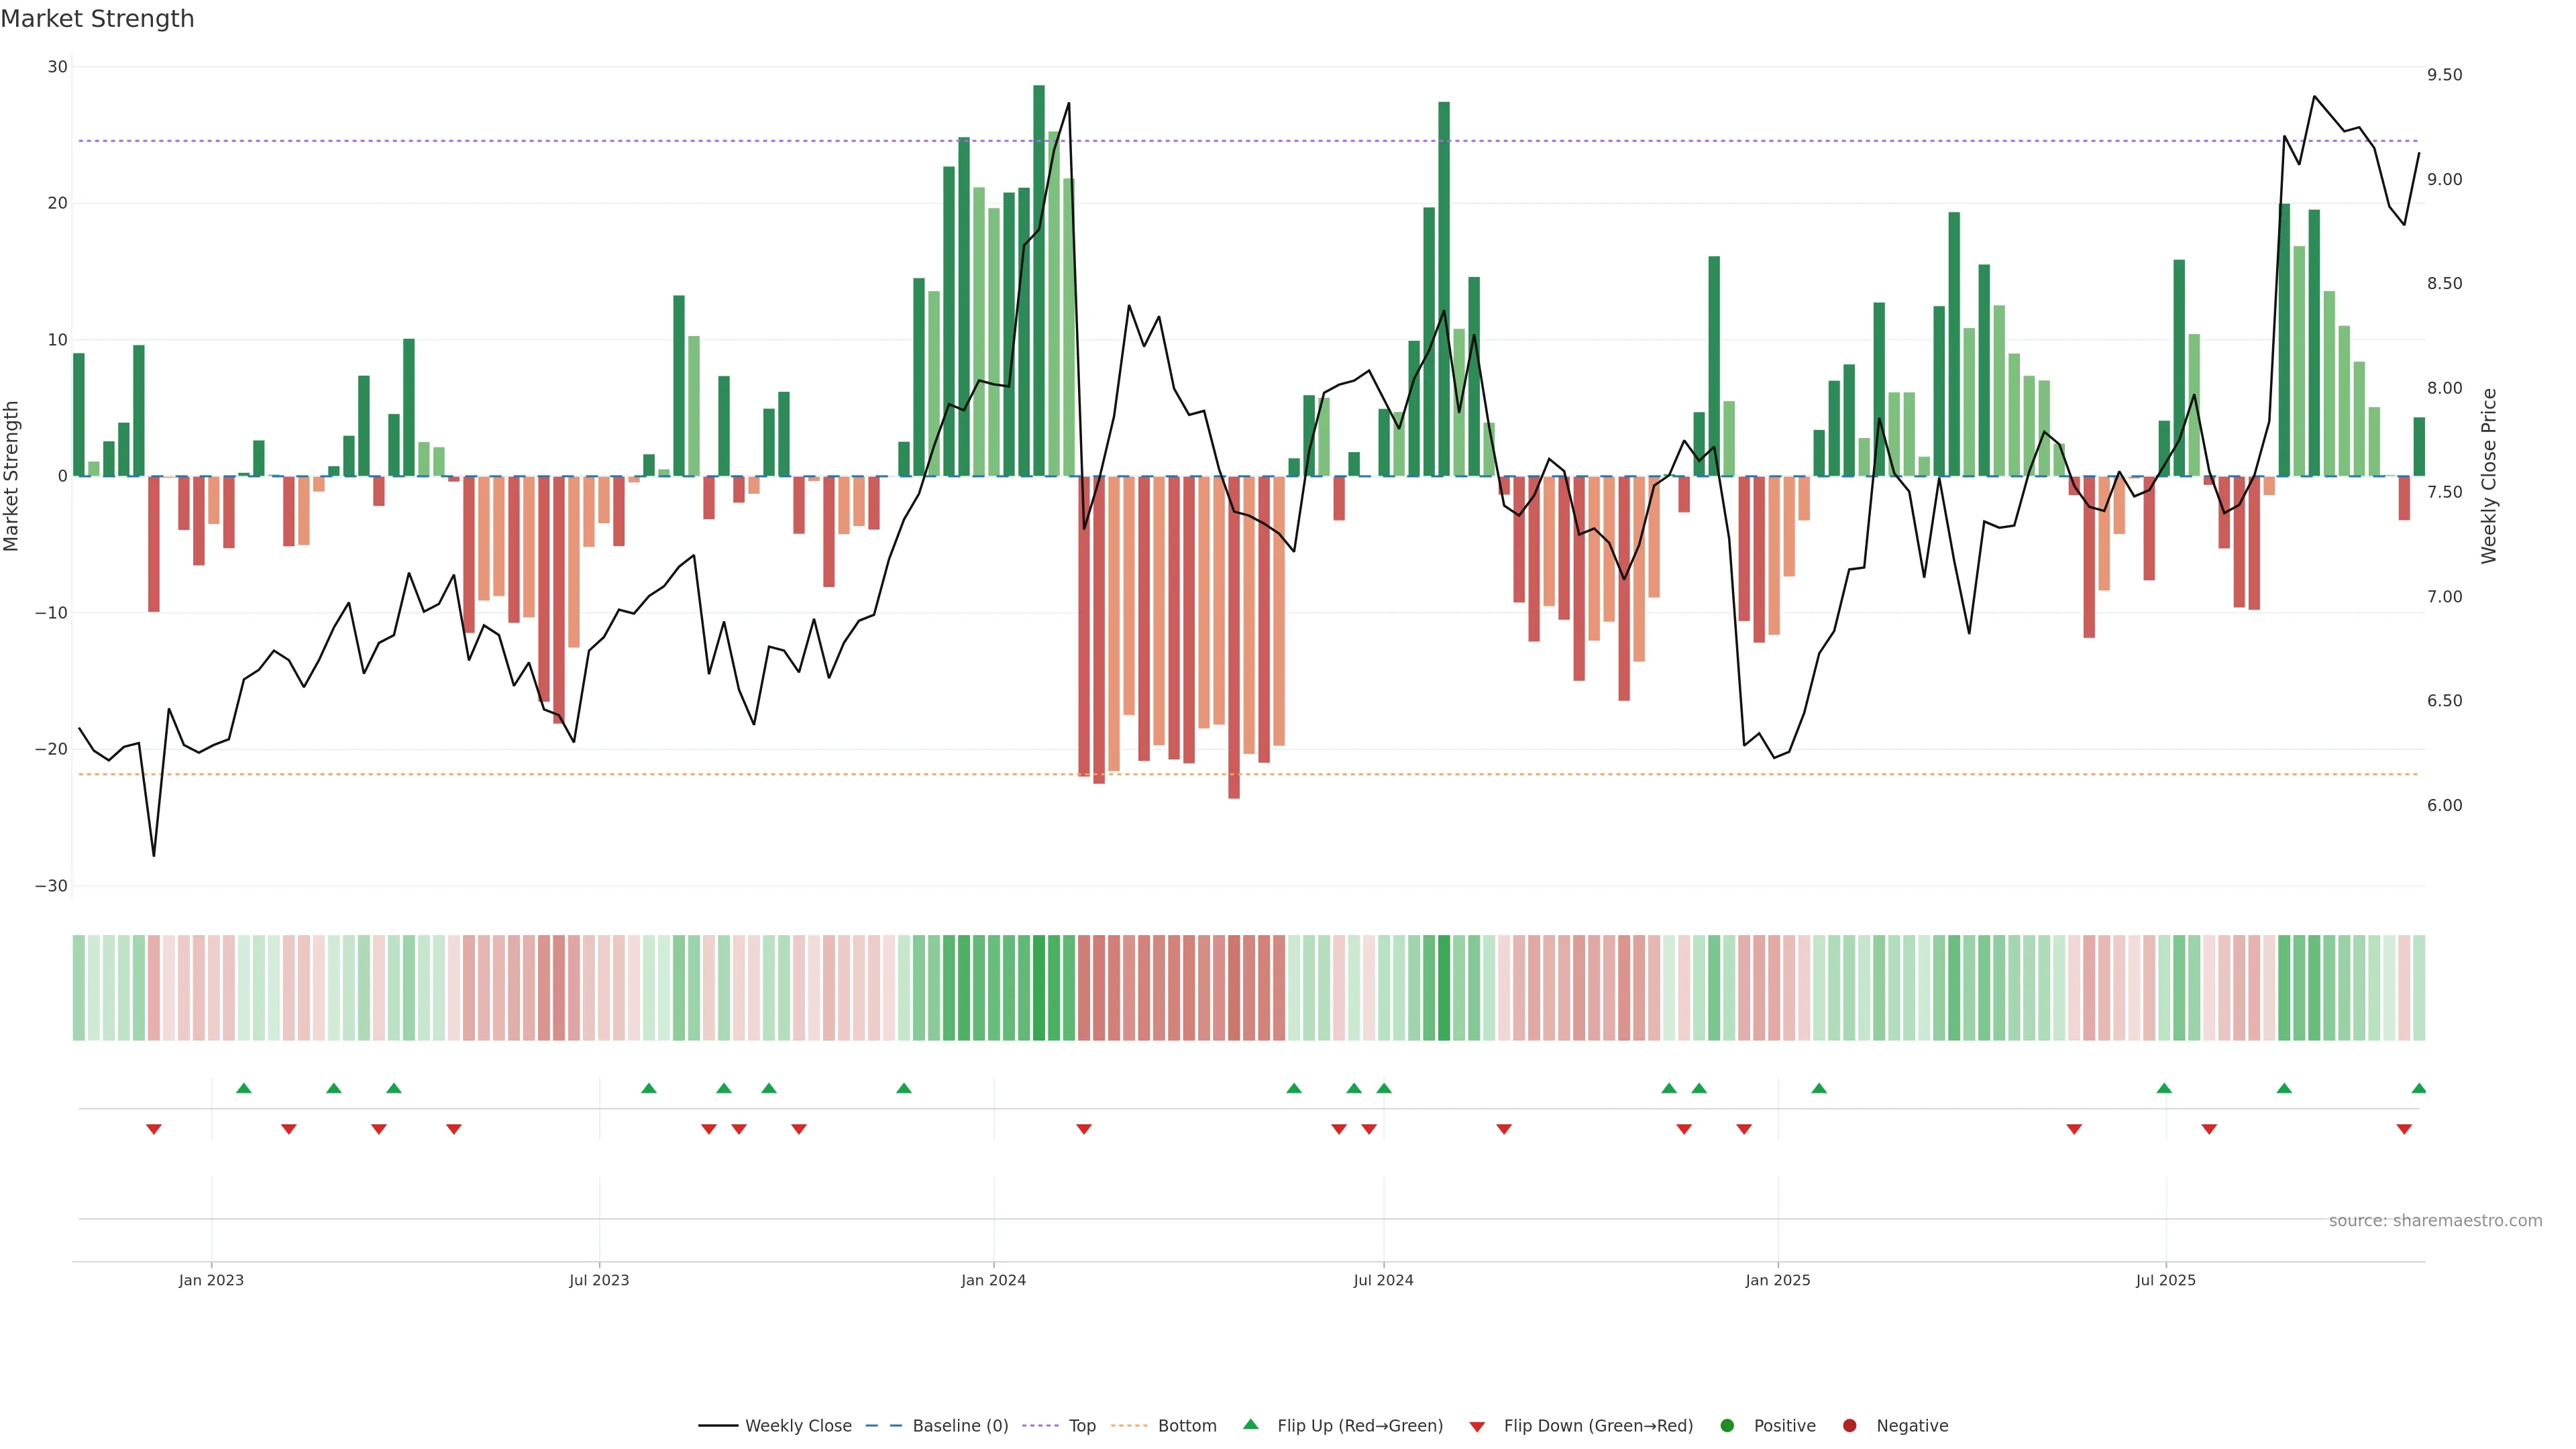Click the last green flip-up triangle marker
This screenshot has height=1449, width=2576.
tap(2418, 1088)
